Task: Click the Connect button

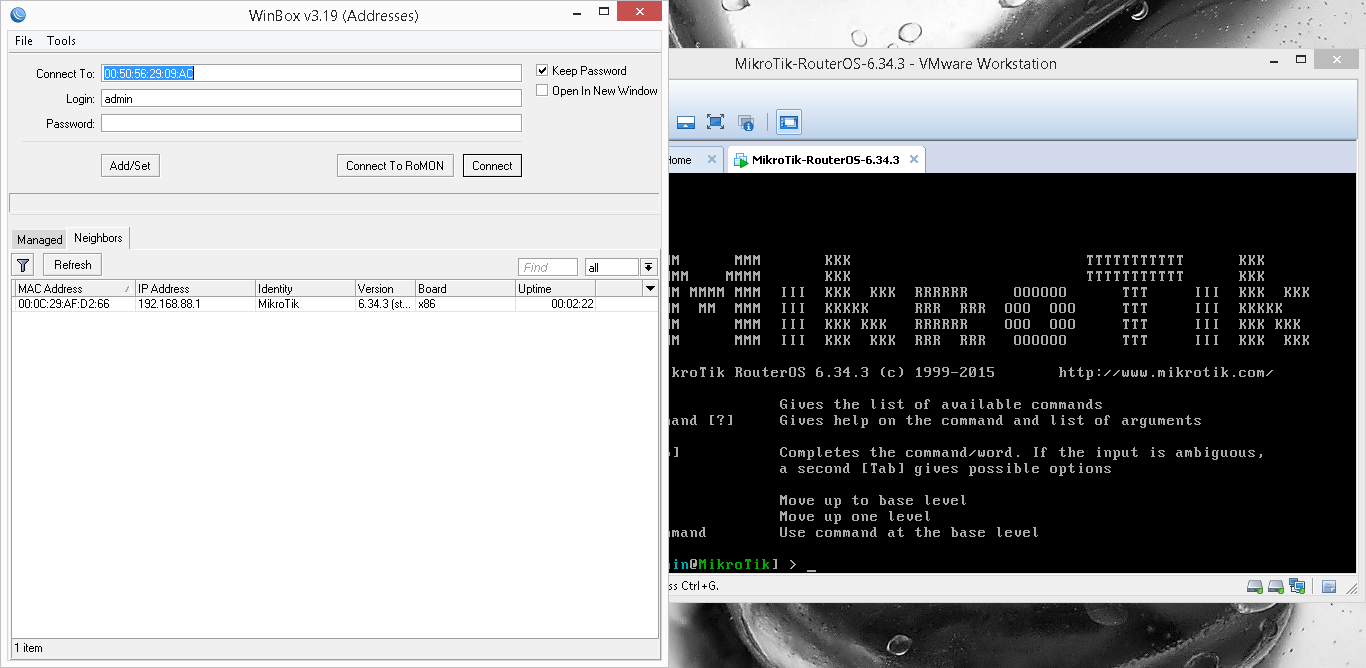Action: (x=492, y=166)
